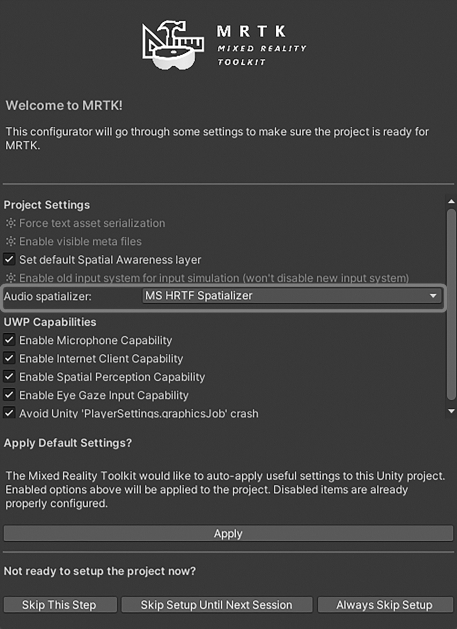Disable Enable Spatial Perception Capability
The height and width of the screenshot is (629, 457).
(9, 377)
